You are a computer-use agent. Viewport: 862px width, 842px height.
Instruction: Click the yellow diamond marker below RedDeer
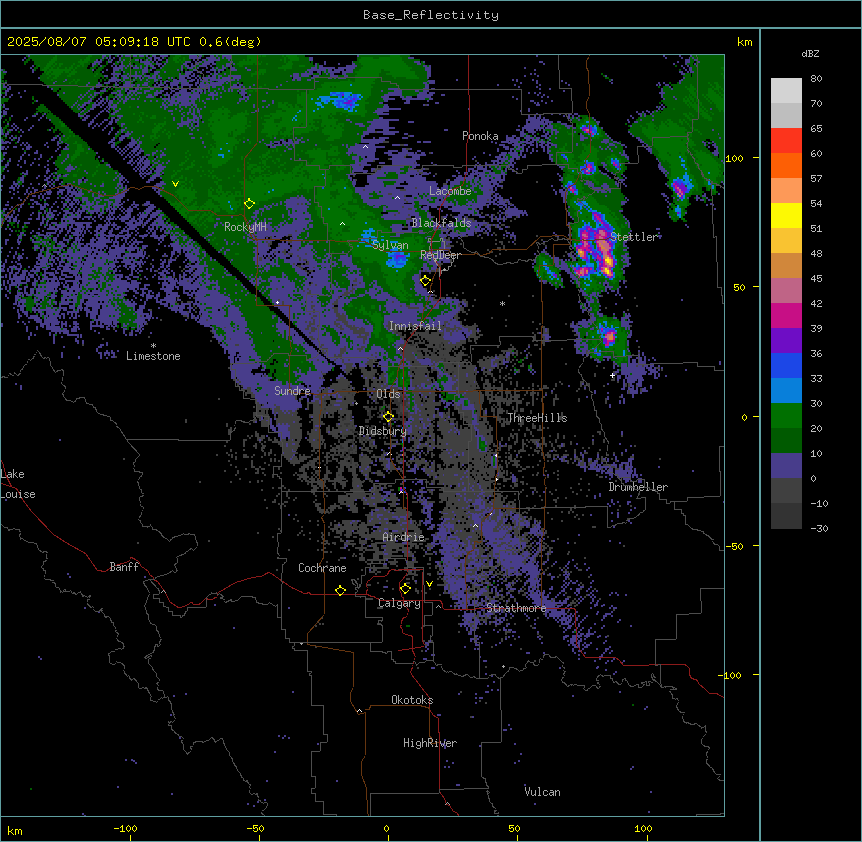click(425, 281)
